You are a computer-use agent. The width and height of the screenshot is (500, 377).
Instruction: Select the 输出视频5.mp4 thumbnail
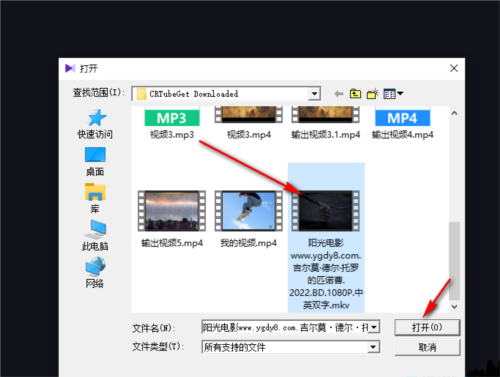pos(172,211)
